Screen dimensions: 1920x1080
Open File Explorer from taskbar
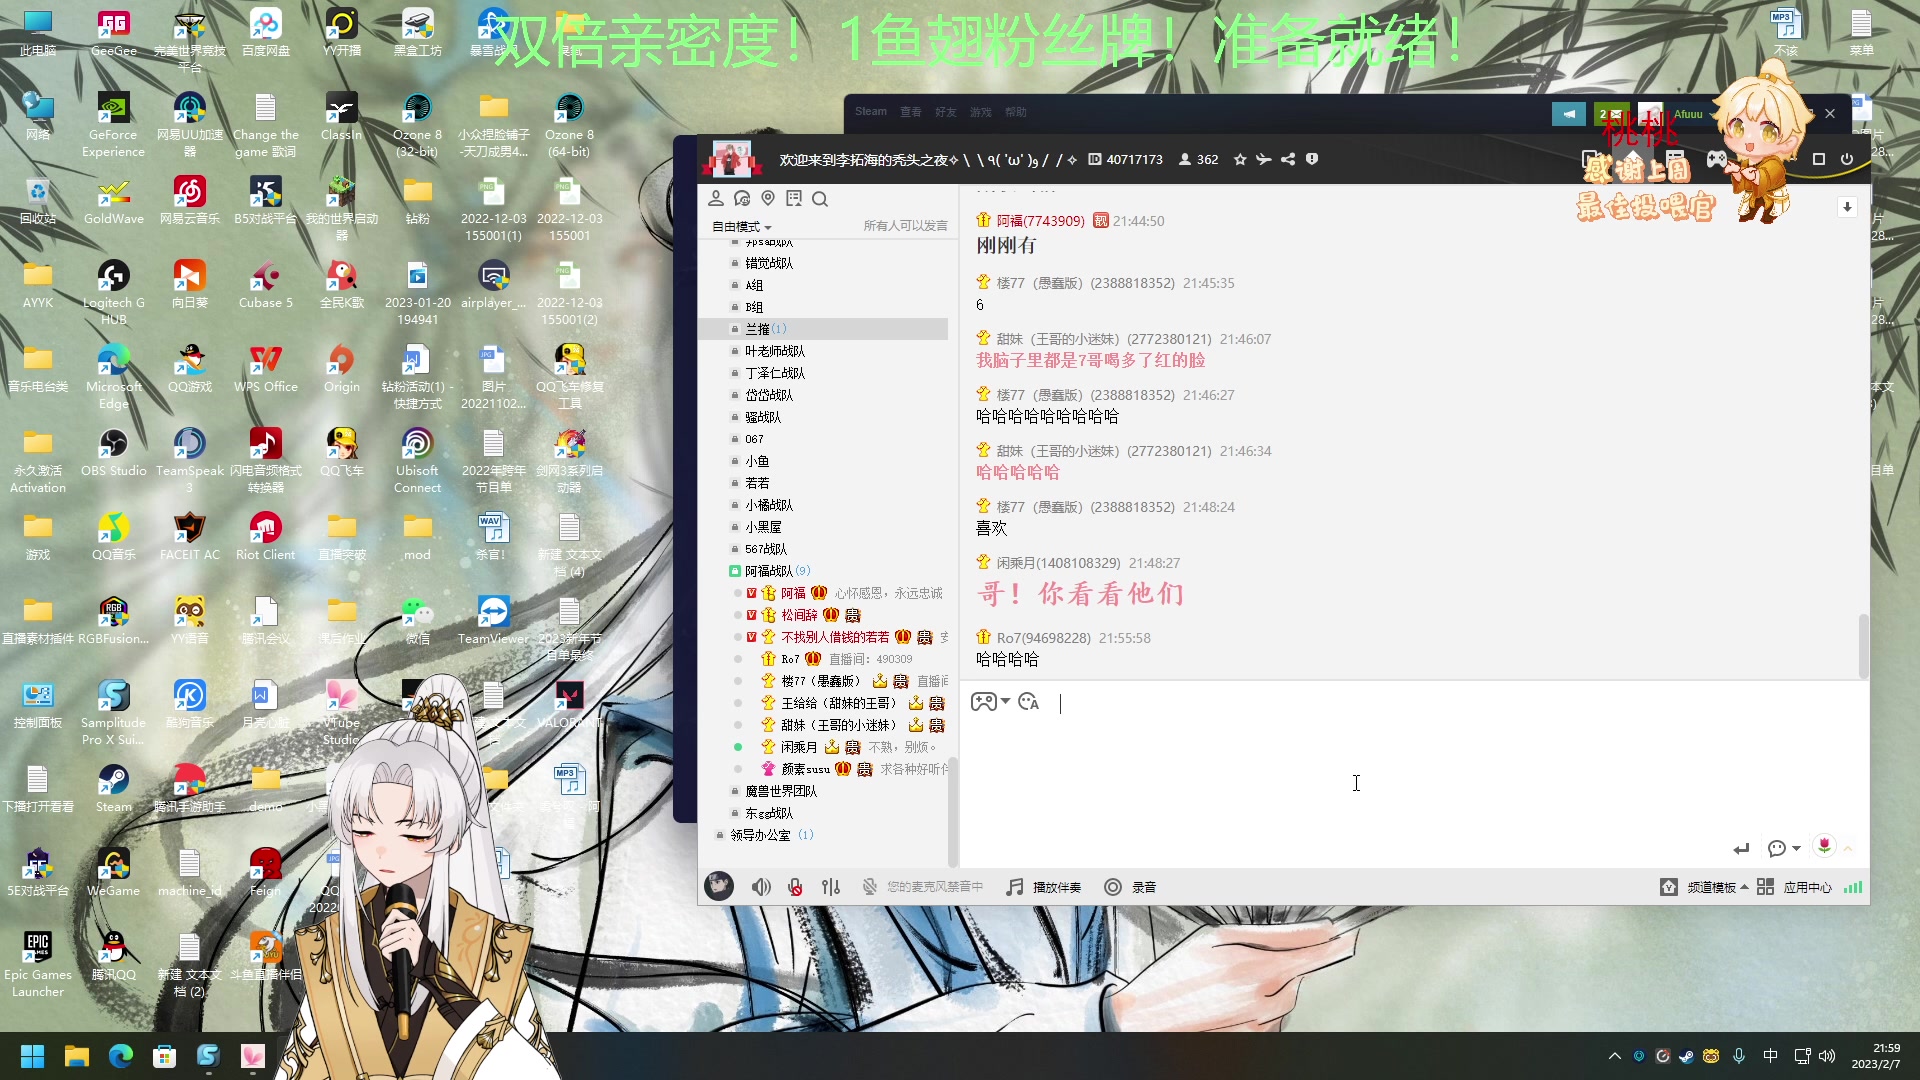point(77,1056)
